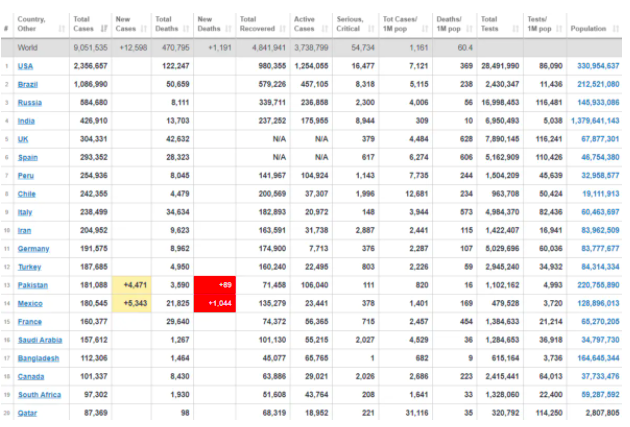This screenshot has height=427, width=630.
Task: Open the USA country link
Action: point(25,66)
